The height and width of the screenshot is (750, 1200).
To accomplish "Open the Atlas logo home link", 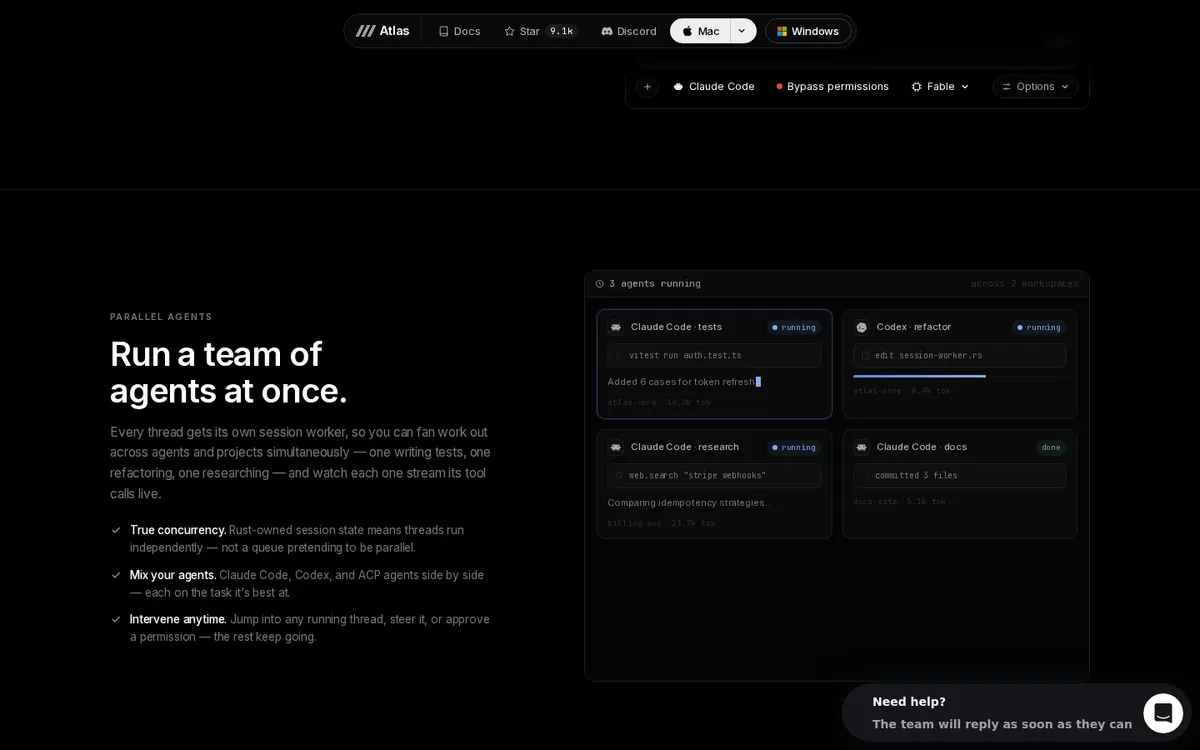I will tap(383, 31).
